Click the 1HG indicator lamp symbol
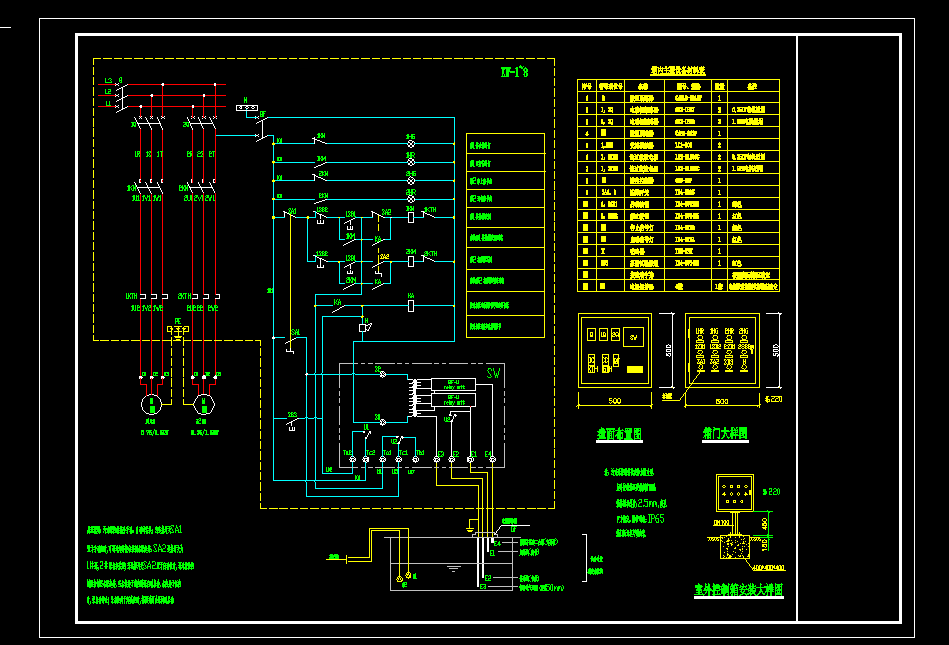The width and height of the screenshot is (949, 645). point(411,143)
